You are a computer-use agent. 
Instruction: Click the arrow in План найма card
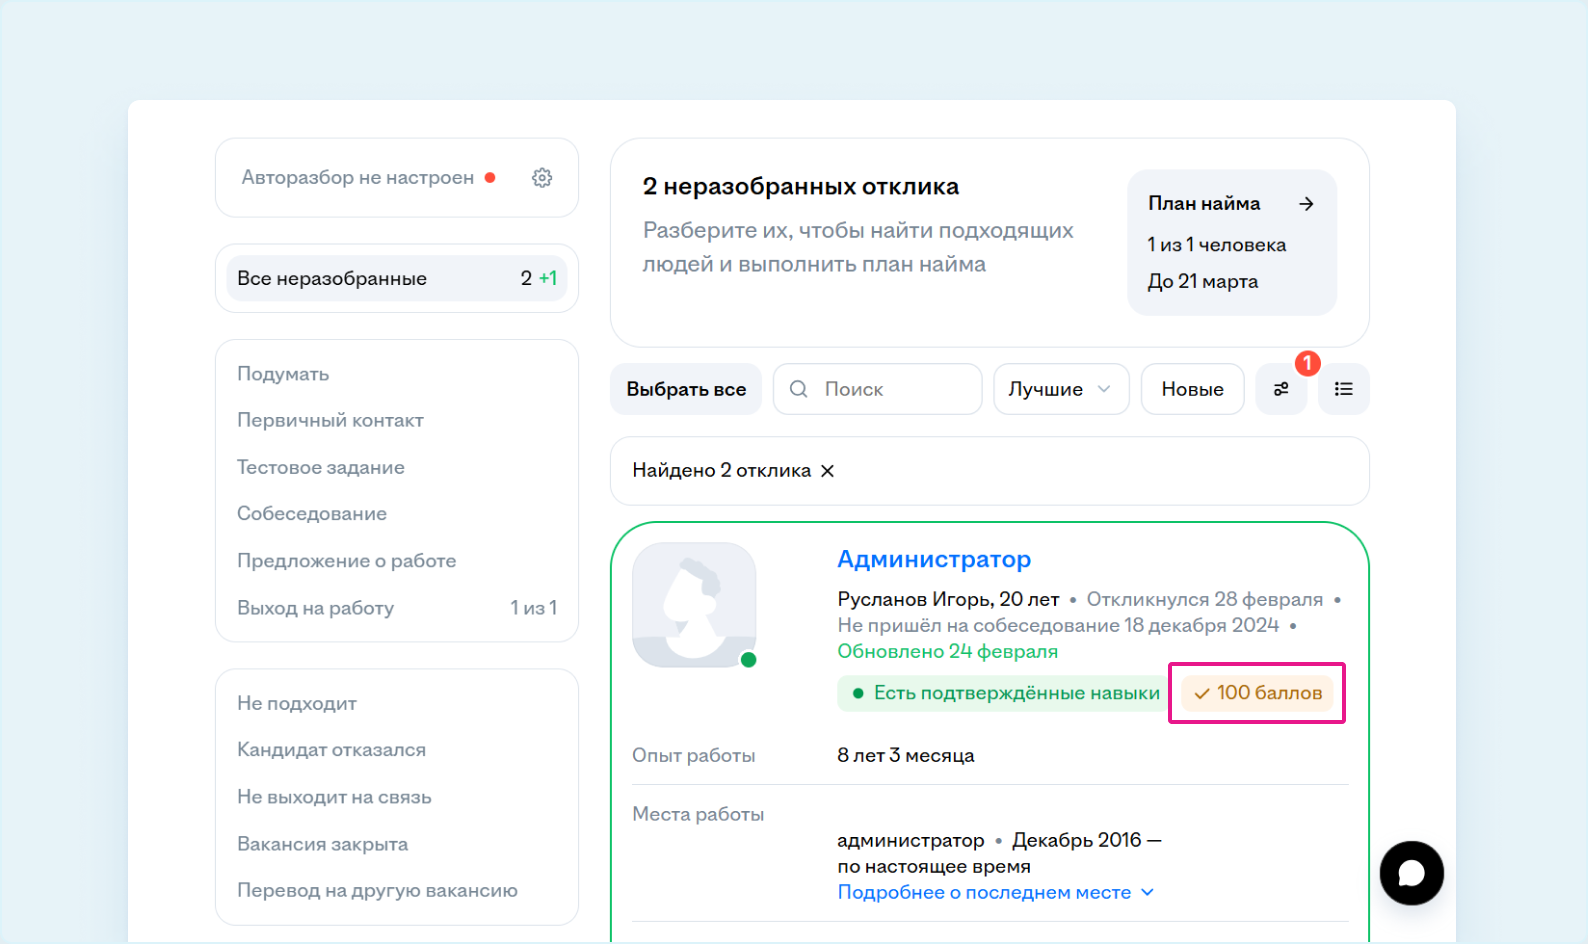click(1306, 204)
